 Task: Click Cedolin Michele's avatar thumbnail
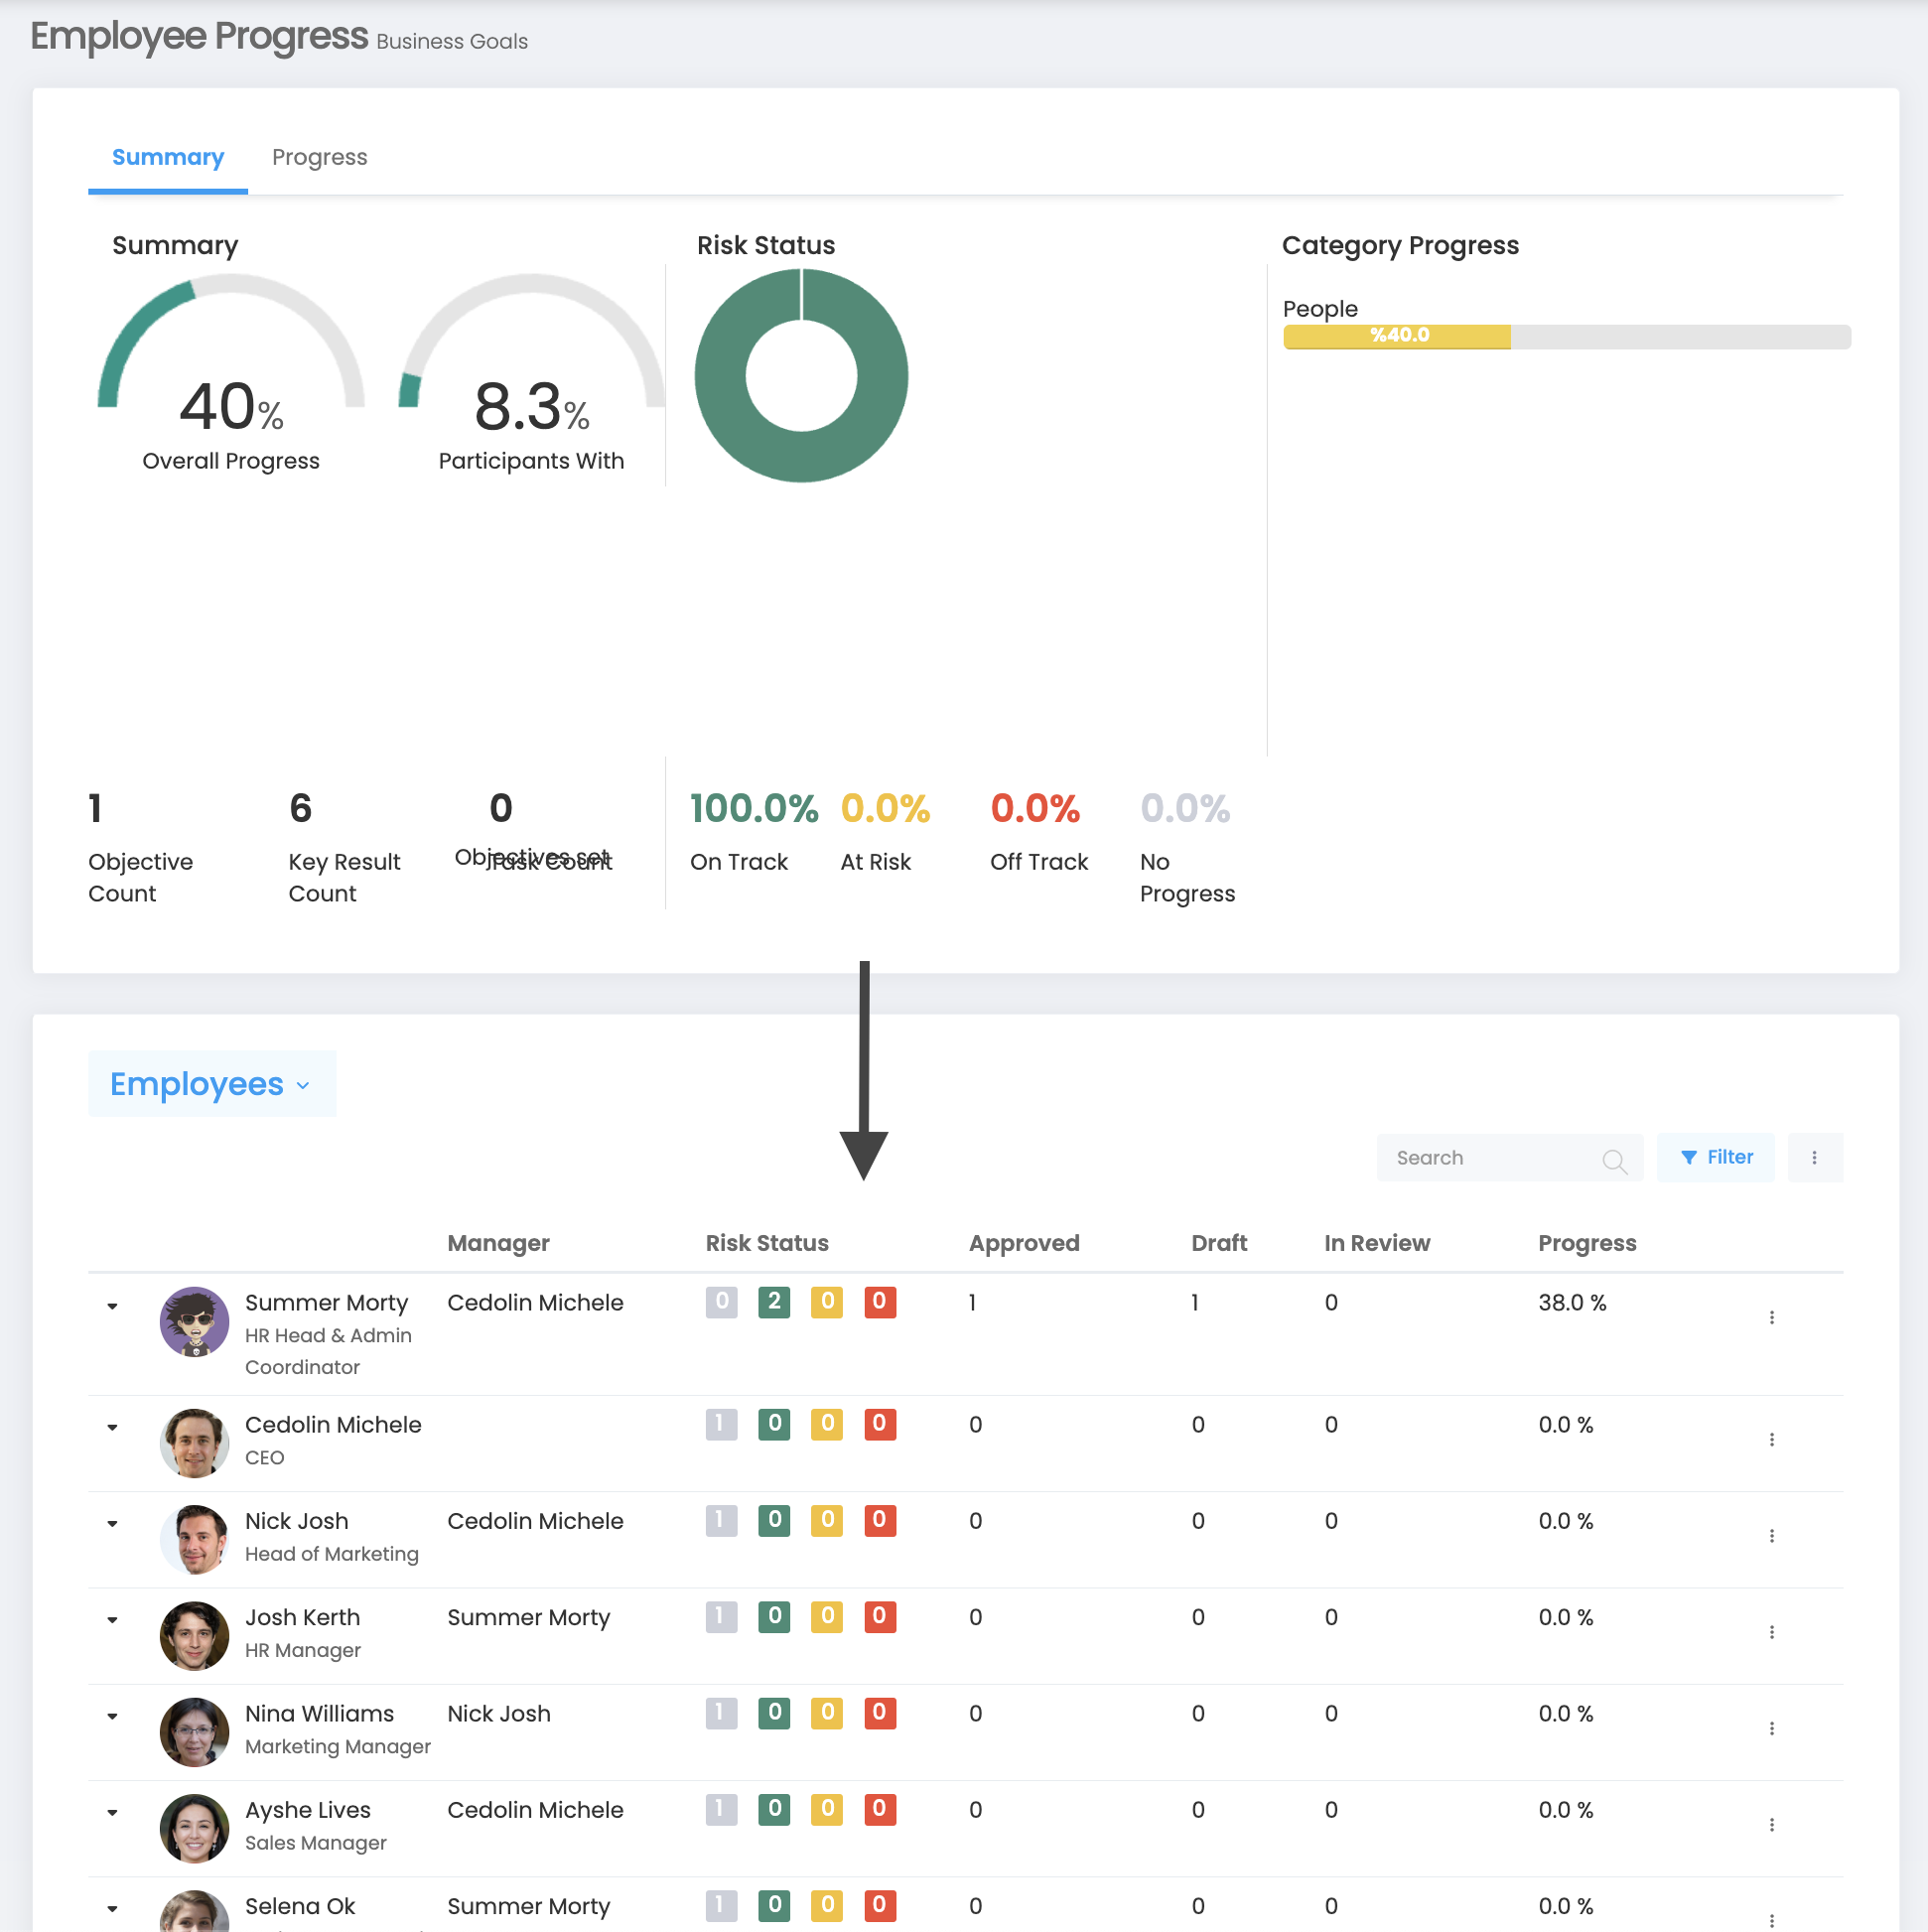click(194, 1443)
